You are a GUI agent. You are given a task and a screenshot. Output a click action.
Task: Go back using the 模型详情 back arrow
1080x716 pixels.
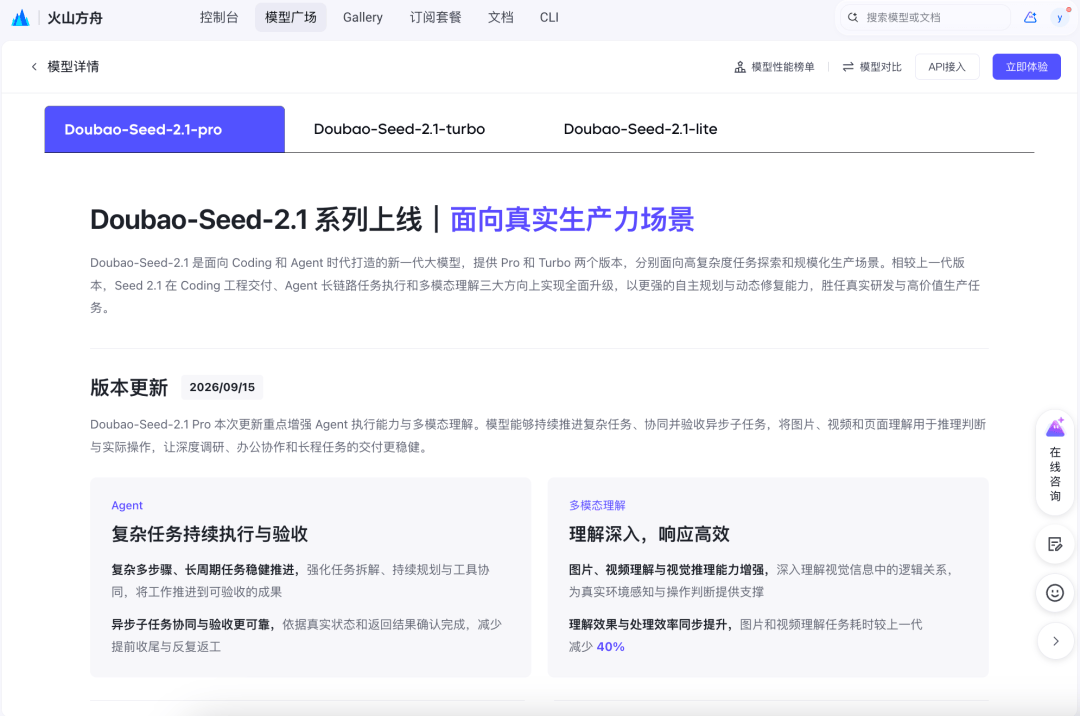(x=34, y=67)
